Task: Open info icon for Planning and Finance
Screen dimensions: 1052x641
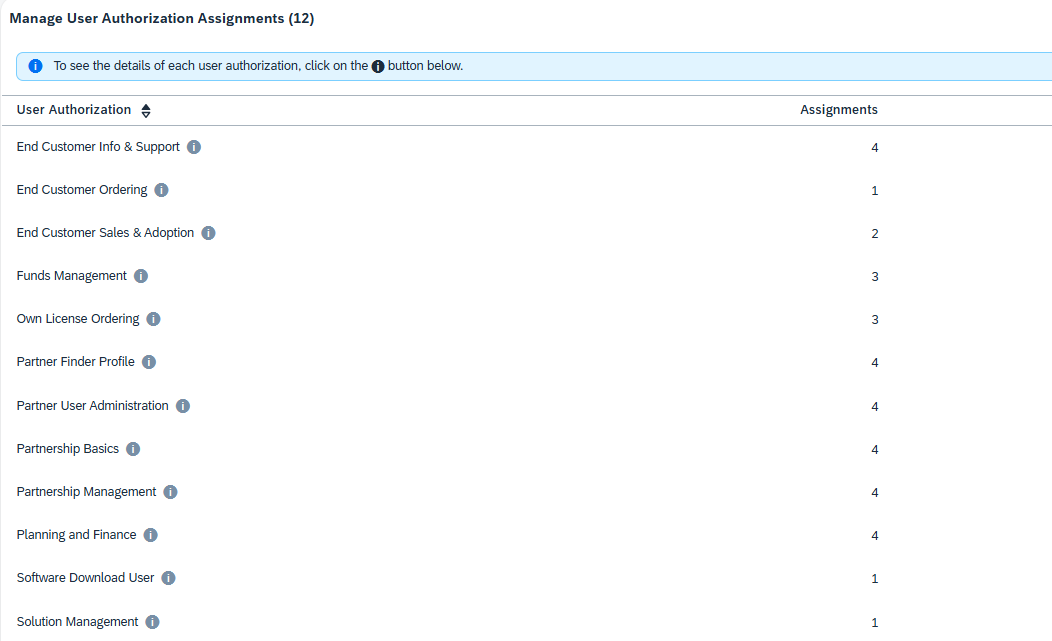Action: click(150, 535)
